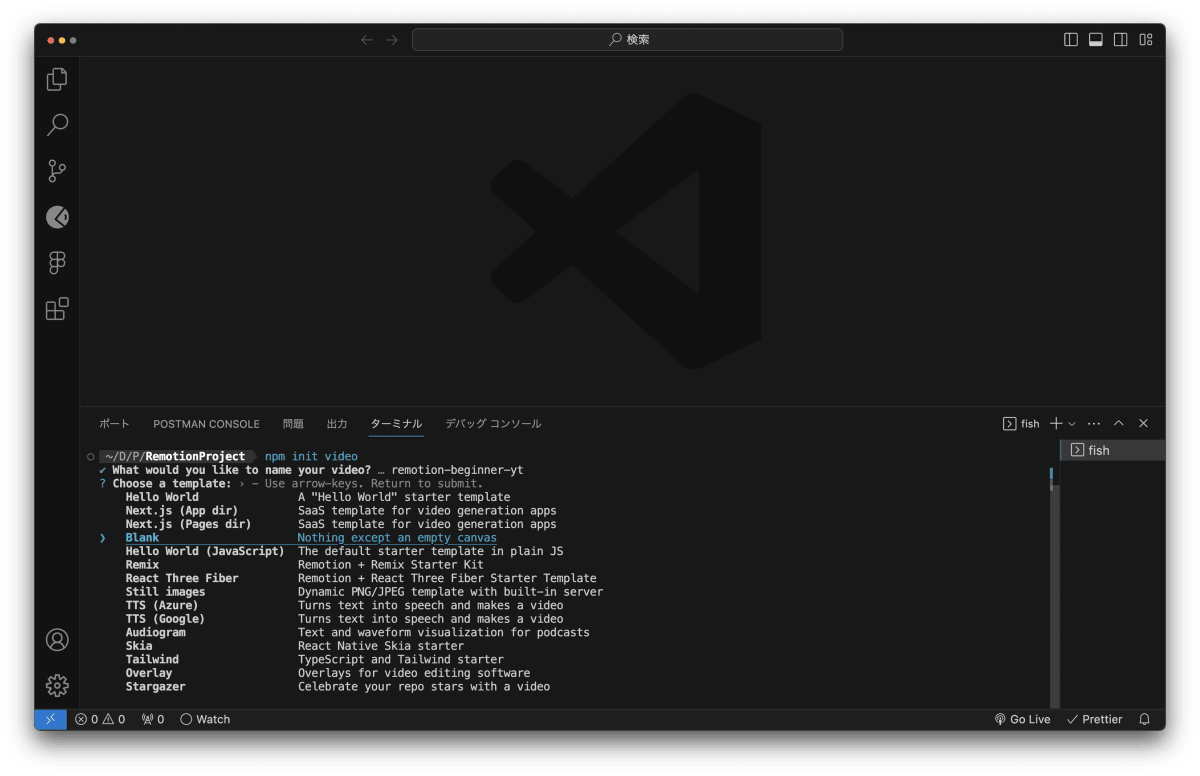Switch to the ポート tab
Screen dimensions: 1200x776
(x=115, y=424)
